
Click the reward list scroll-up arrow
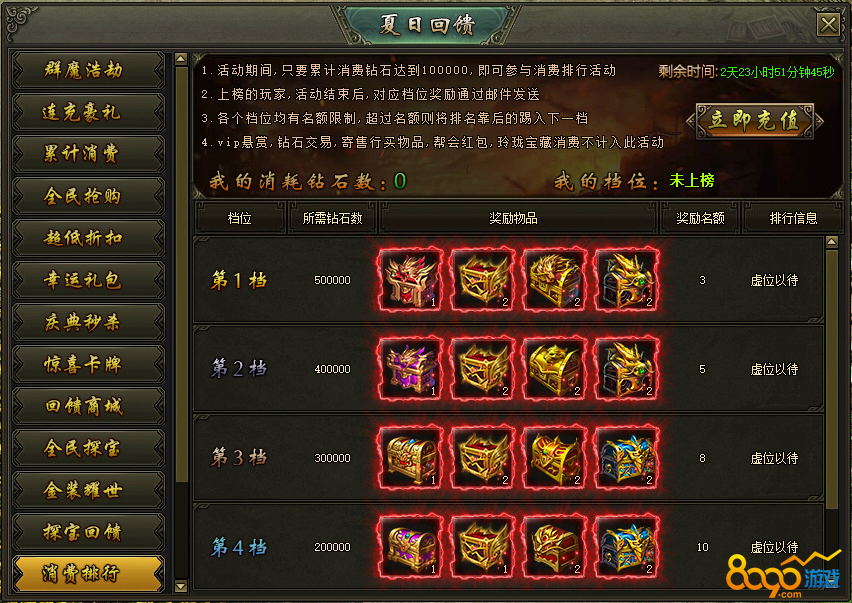coord(831,242)
